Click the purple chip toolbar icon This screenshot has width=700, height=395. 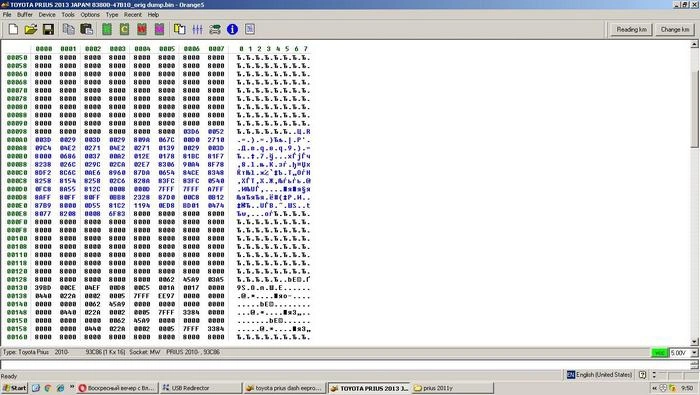159,29
